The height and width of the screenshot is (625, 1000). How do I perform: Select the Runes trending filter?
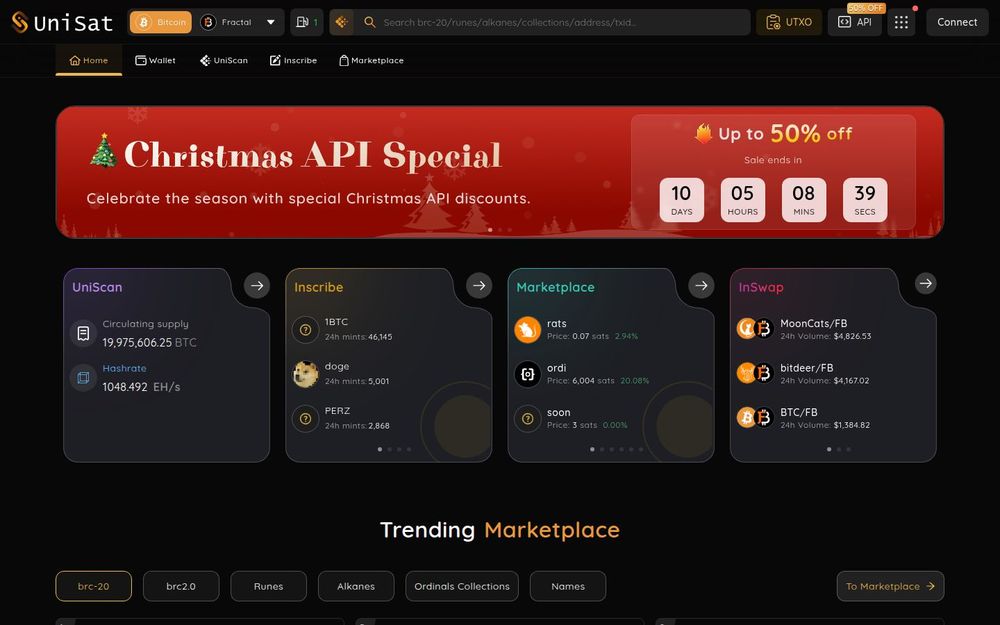[x=268, y=586]
